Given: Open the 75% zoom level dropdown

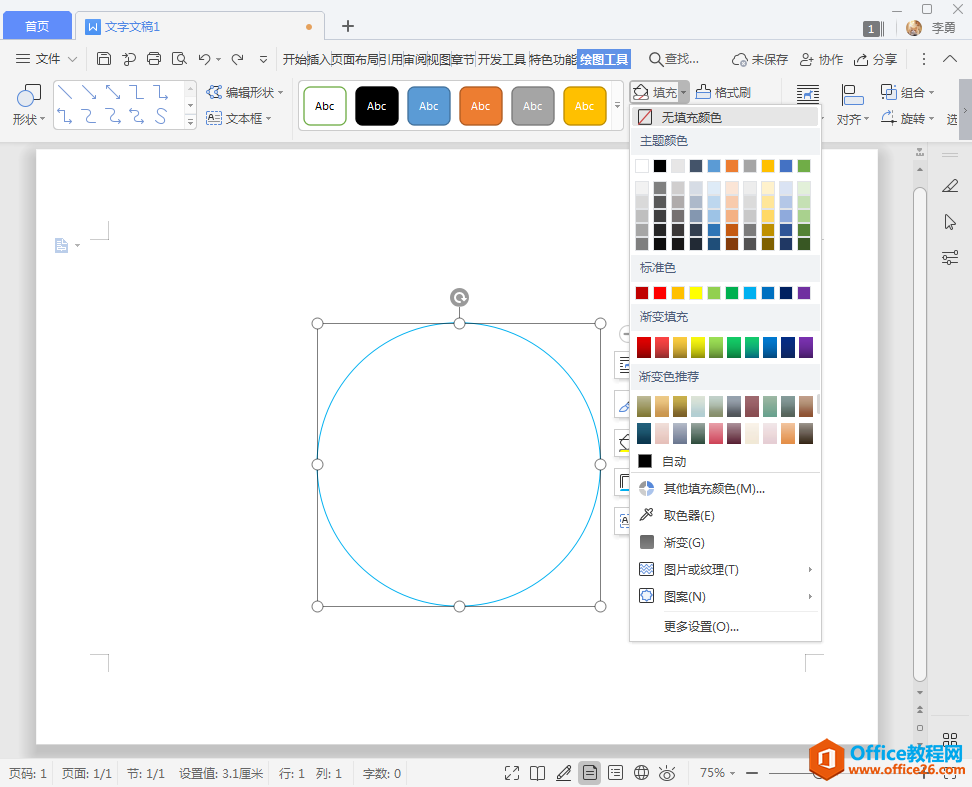Looking at the screenshot, I should coord(717,773).
